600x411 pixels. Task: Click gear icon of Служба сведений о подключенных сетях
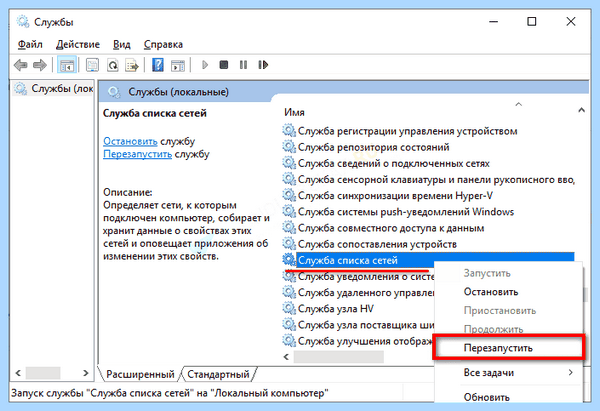point(289,163)
